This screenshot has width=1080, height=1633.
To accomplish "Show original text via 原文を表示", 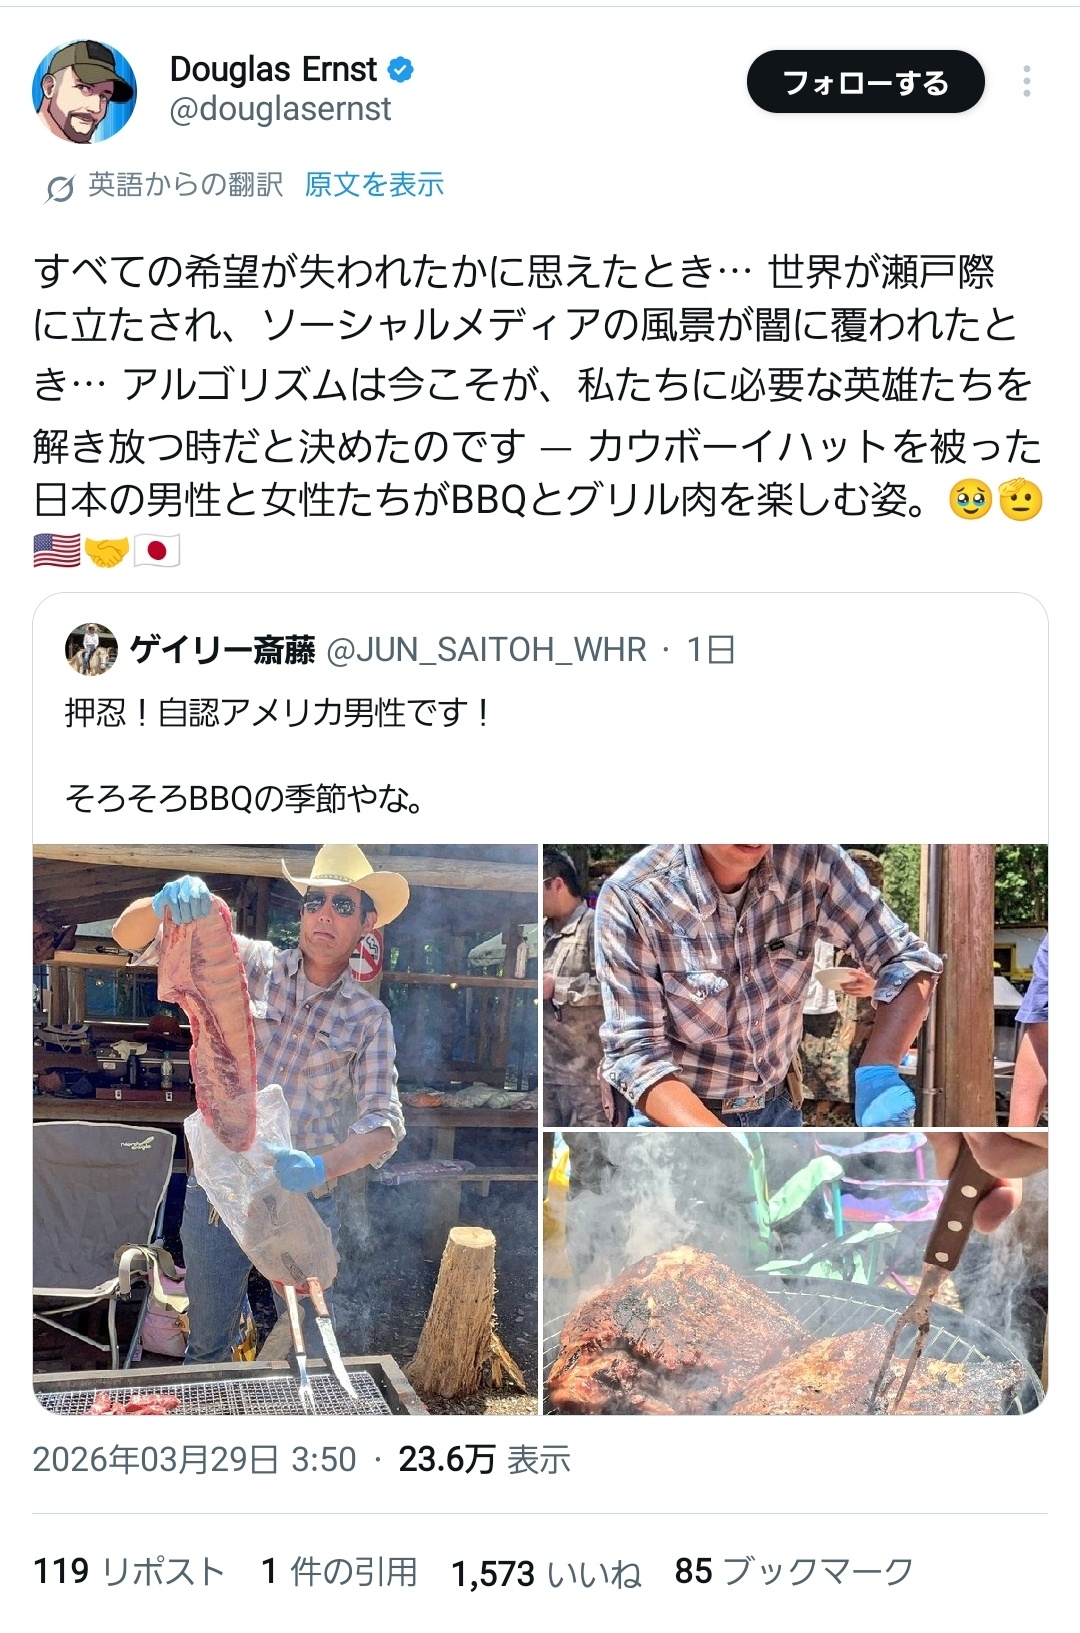I will click(374, 185).
